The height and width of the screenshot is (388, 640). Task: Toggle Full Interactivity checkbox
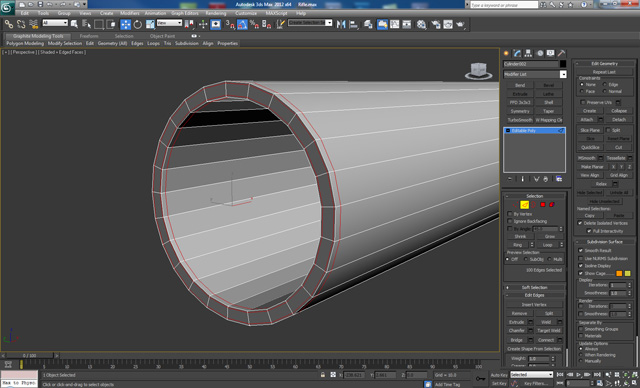(589, 231)
